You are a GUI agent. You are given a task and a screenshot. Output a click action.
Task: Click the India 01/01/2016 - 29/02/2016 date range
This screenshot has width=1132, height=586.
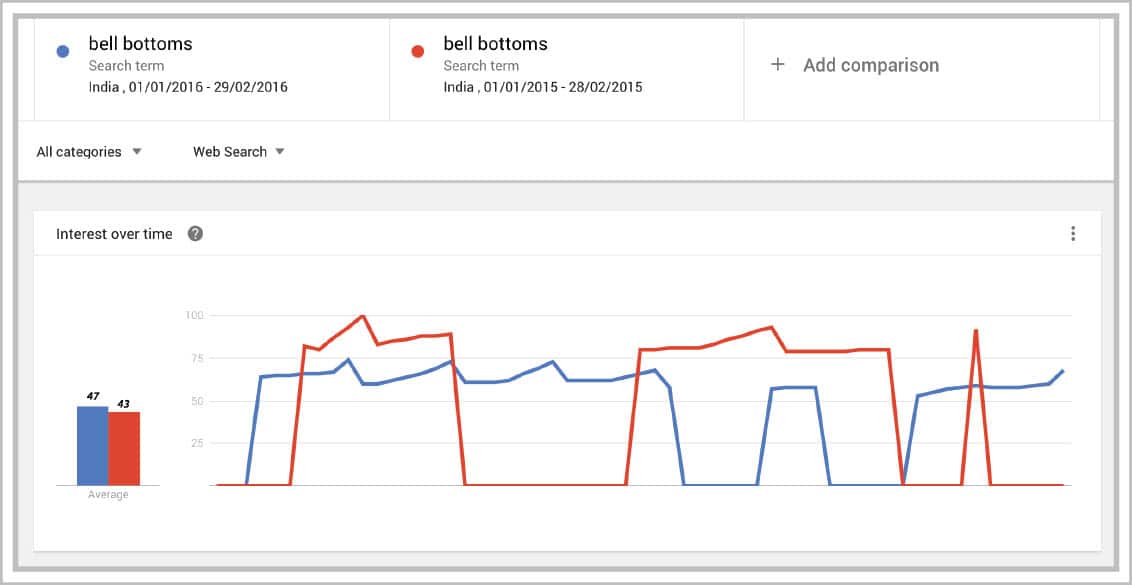[x=188, y=87]
